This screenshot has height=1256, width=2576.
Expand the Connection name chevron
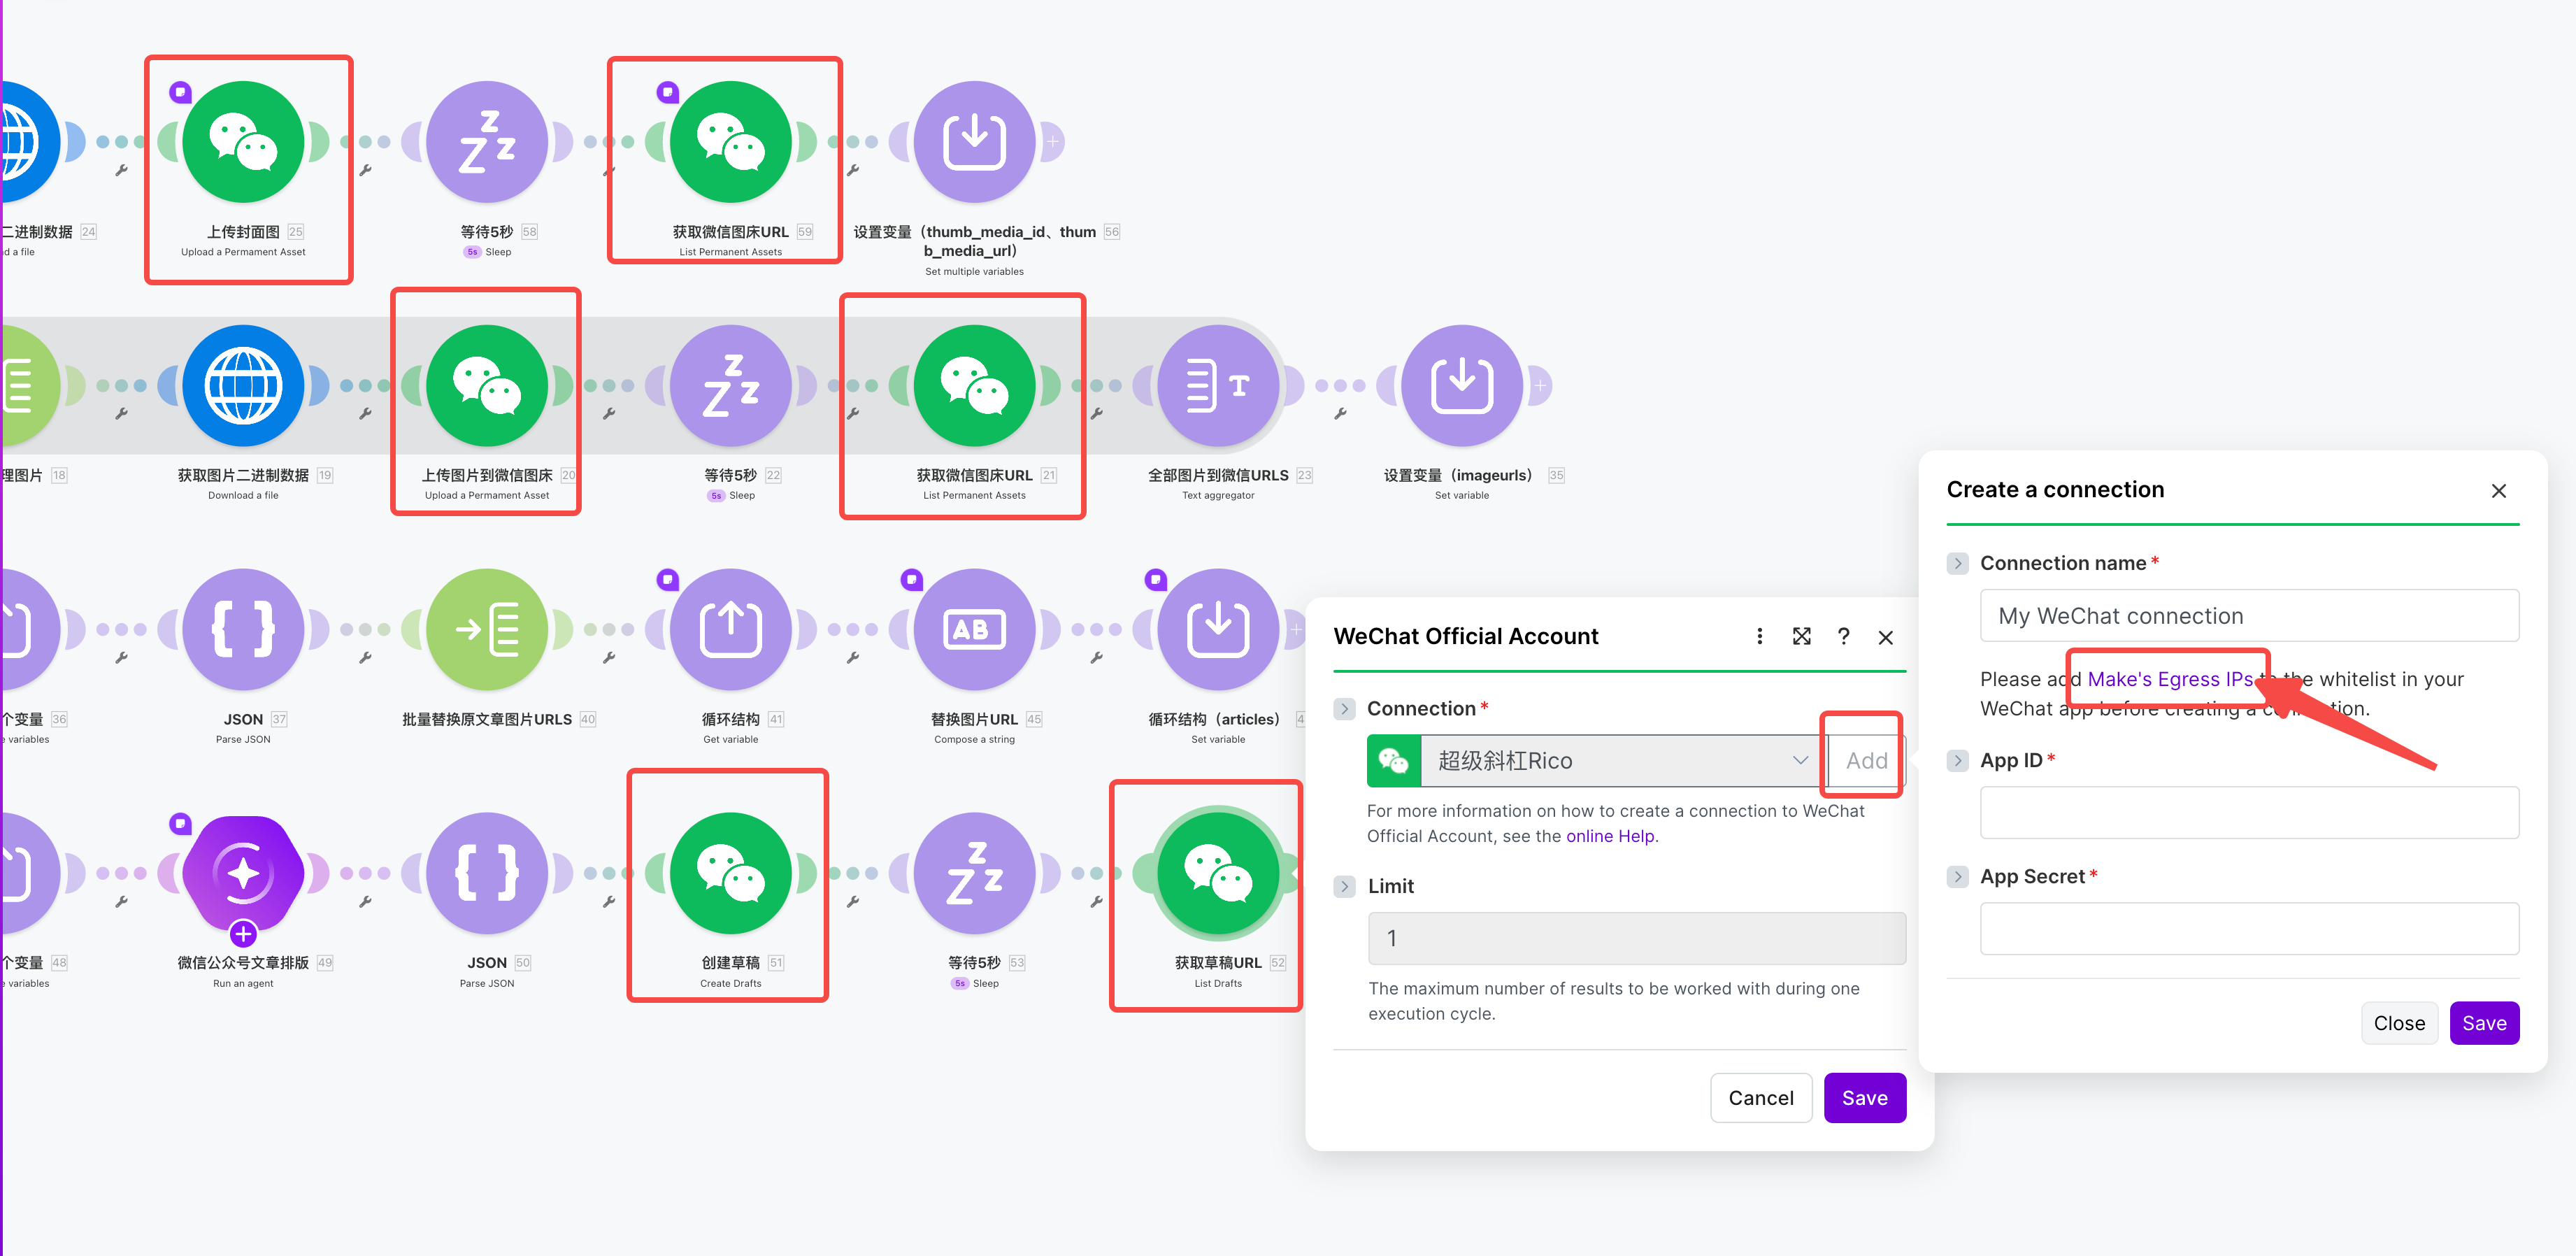click(x=1957, y=563)
